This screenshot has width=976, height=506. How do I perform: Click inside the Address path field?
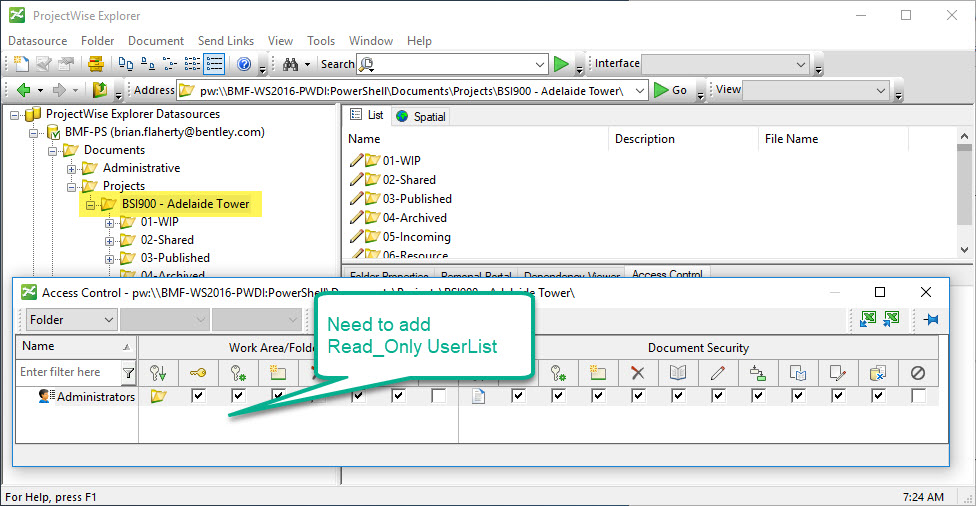[411, 91]
